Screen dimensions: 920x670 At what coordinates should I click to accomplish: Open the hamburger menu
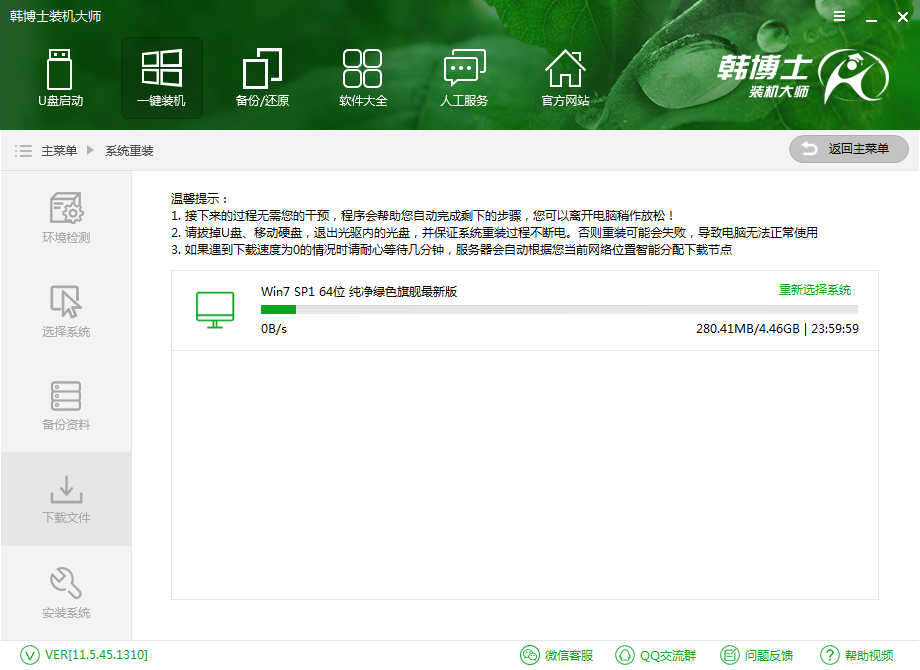coord(838,16)
